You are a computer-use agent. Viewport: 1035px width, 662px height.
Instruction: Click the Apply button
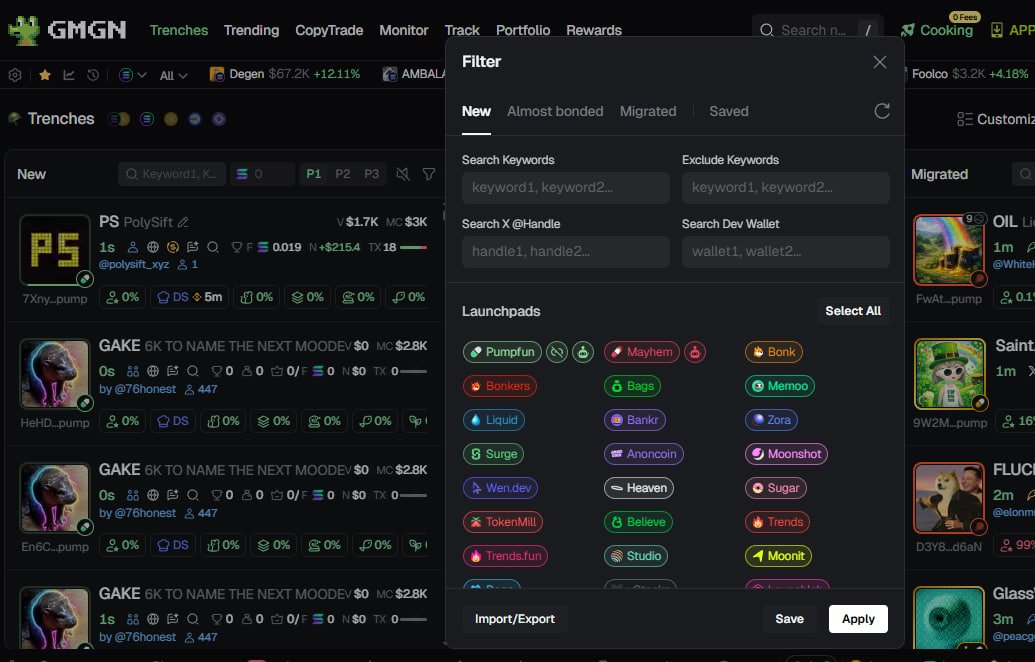858,619
